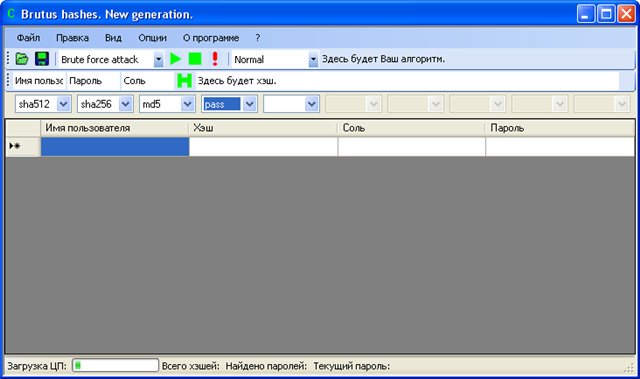Open the Опции menu

point(152,38)
